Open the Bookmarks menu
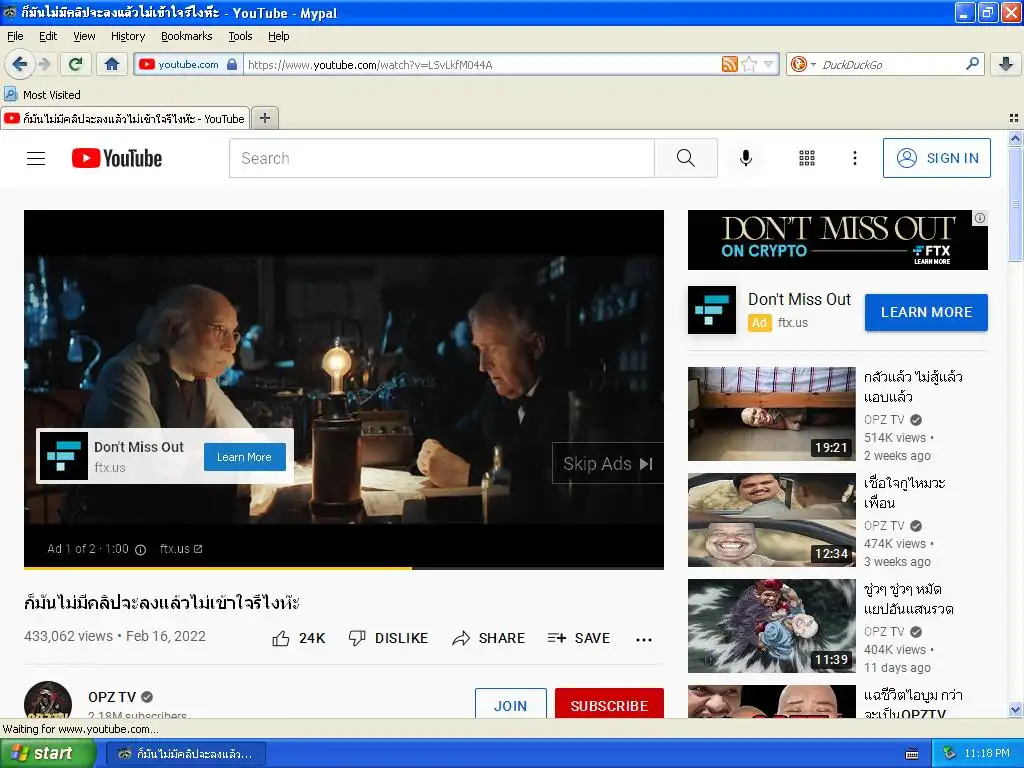This screenshot has width=1024, height=768. [x=186, y=36]
